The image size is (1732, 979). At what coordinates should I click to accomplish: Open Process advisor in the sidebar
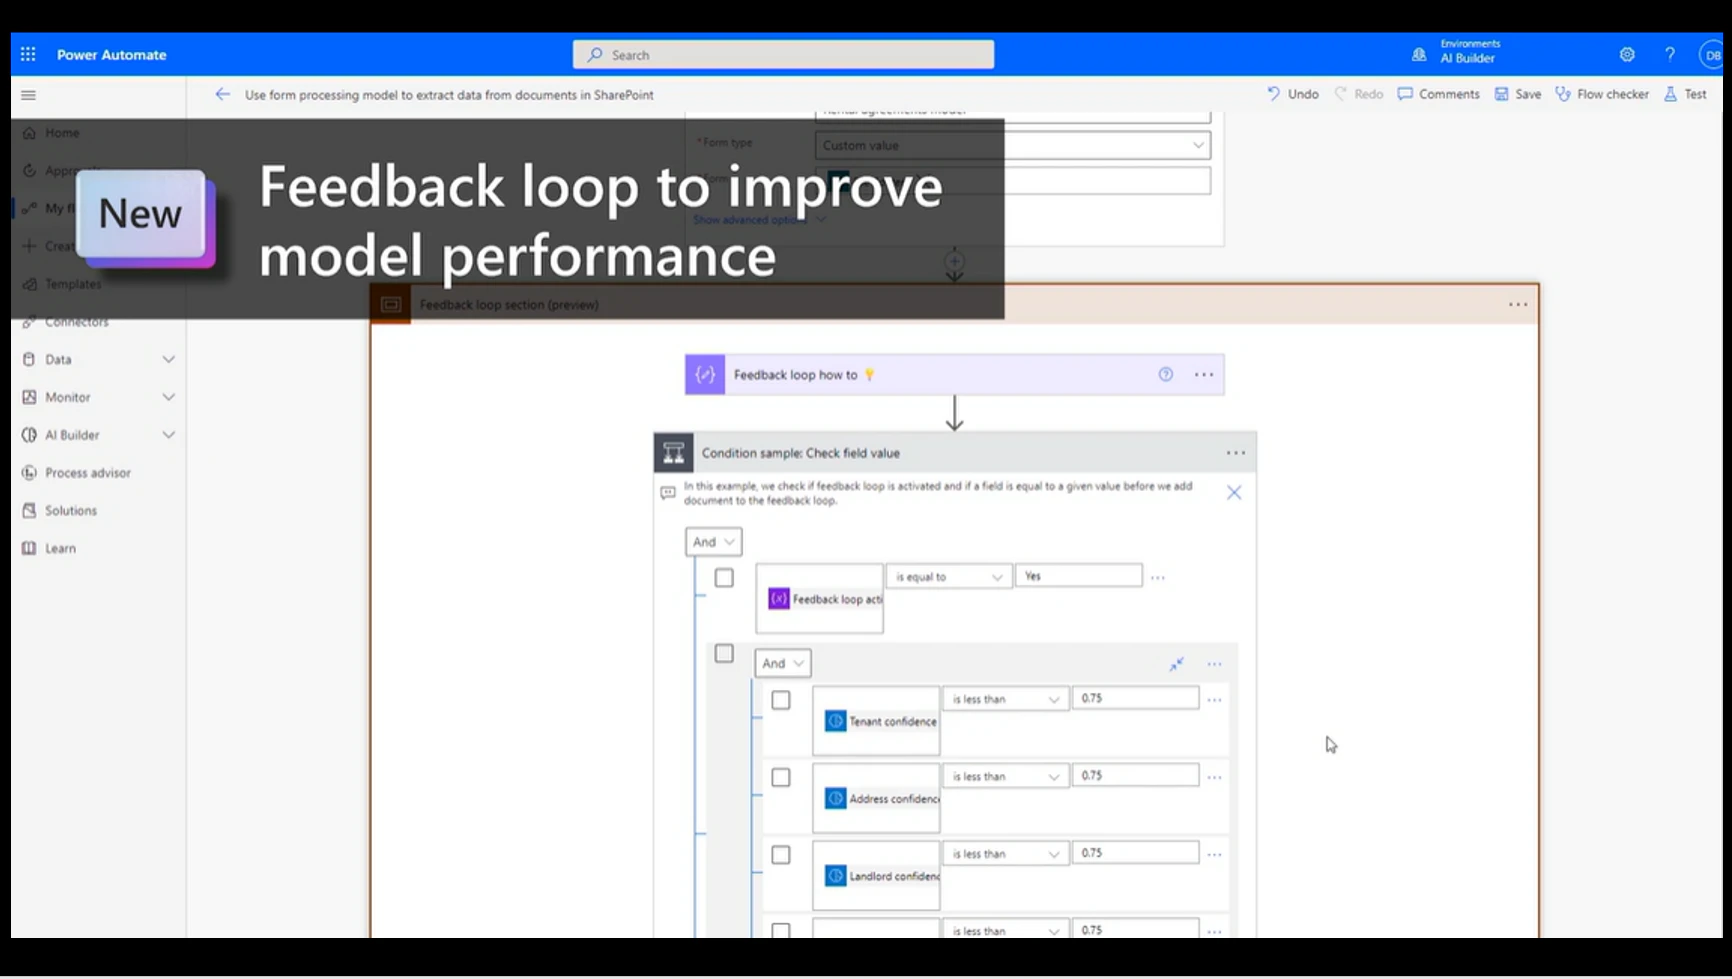coord(88,473)
